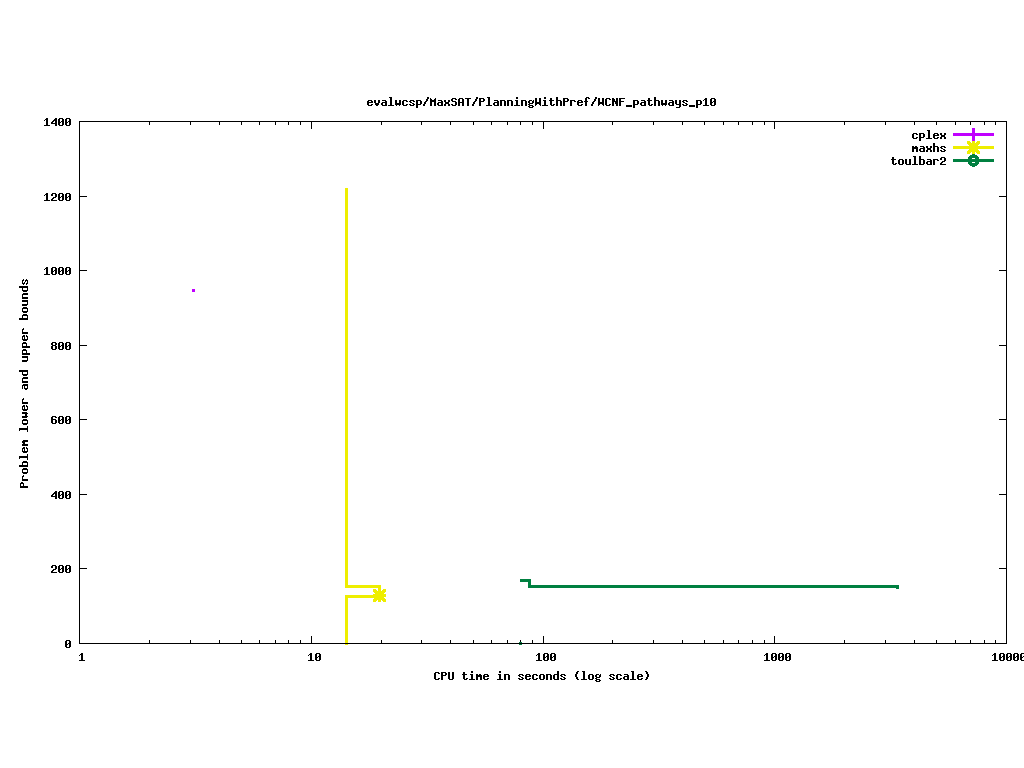
Task: Select the toulbar2 legend label
Action: pyautogui.click(x=918, y=161)
